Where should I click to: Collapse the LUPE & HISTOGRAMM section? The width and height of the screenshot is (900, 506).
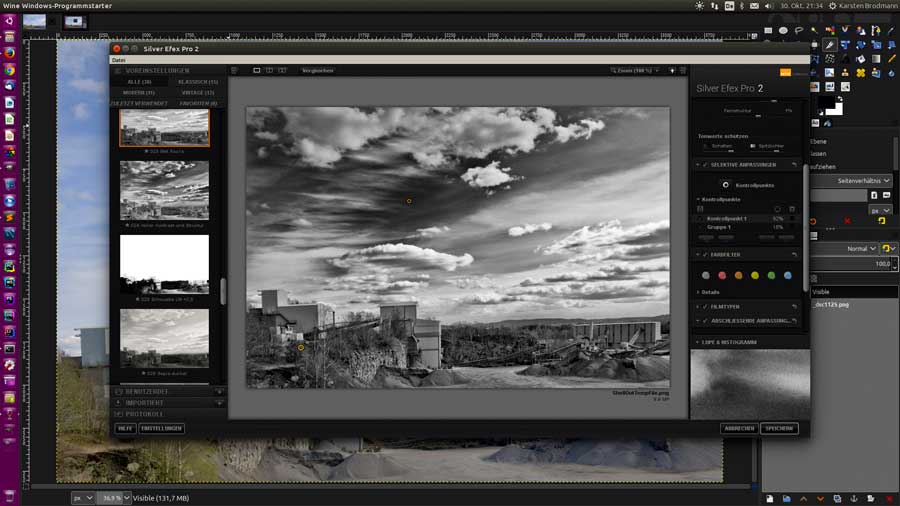(698, 342)
